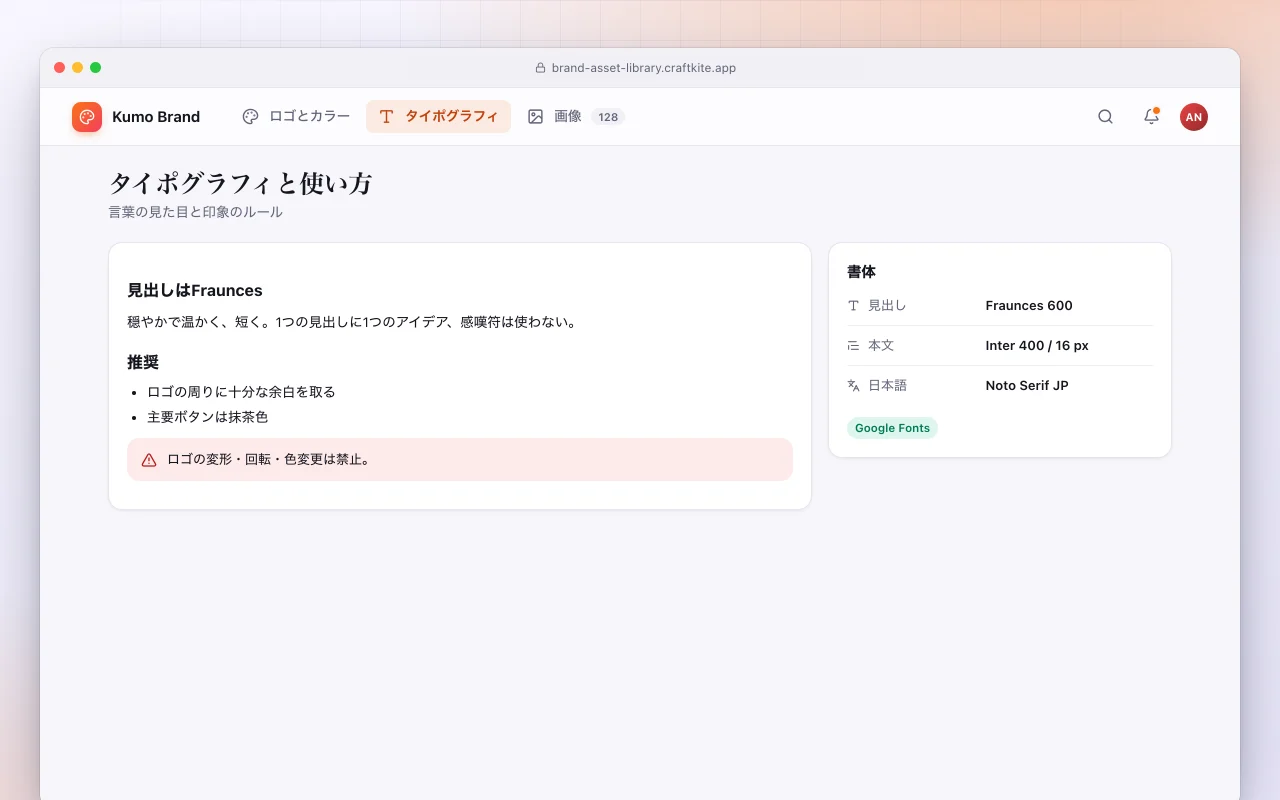
Task: Click the Kumo Brand title text
Action: (x=156, y=117)
